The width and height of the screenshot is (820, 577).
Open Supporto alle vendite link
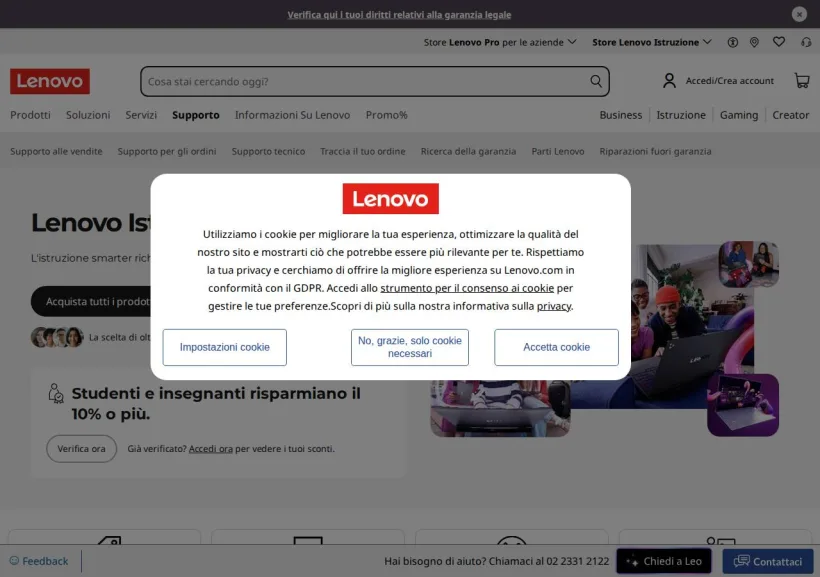(x=56, y=151)
